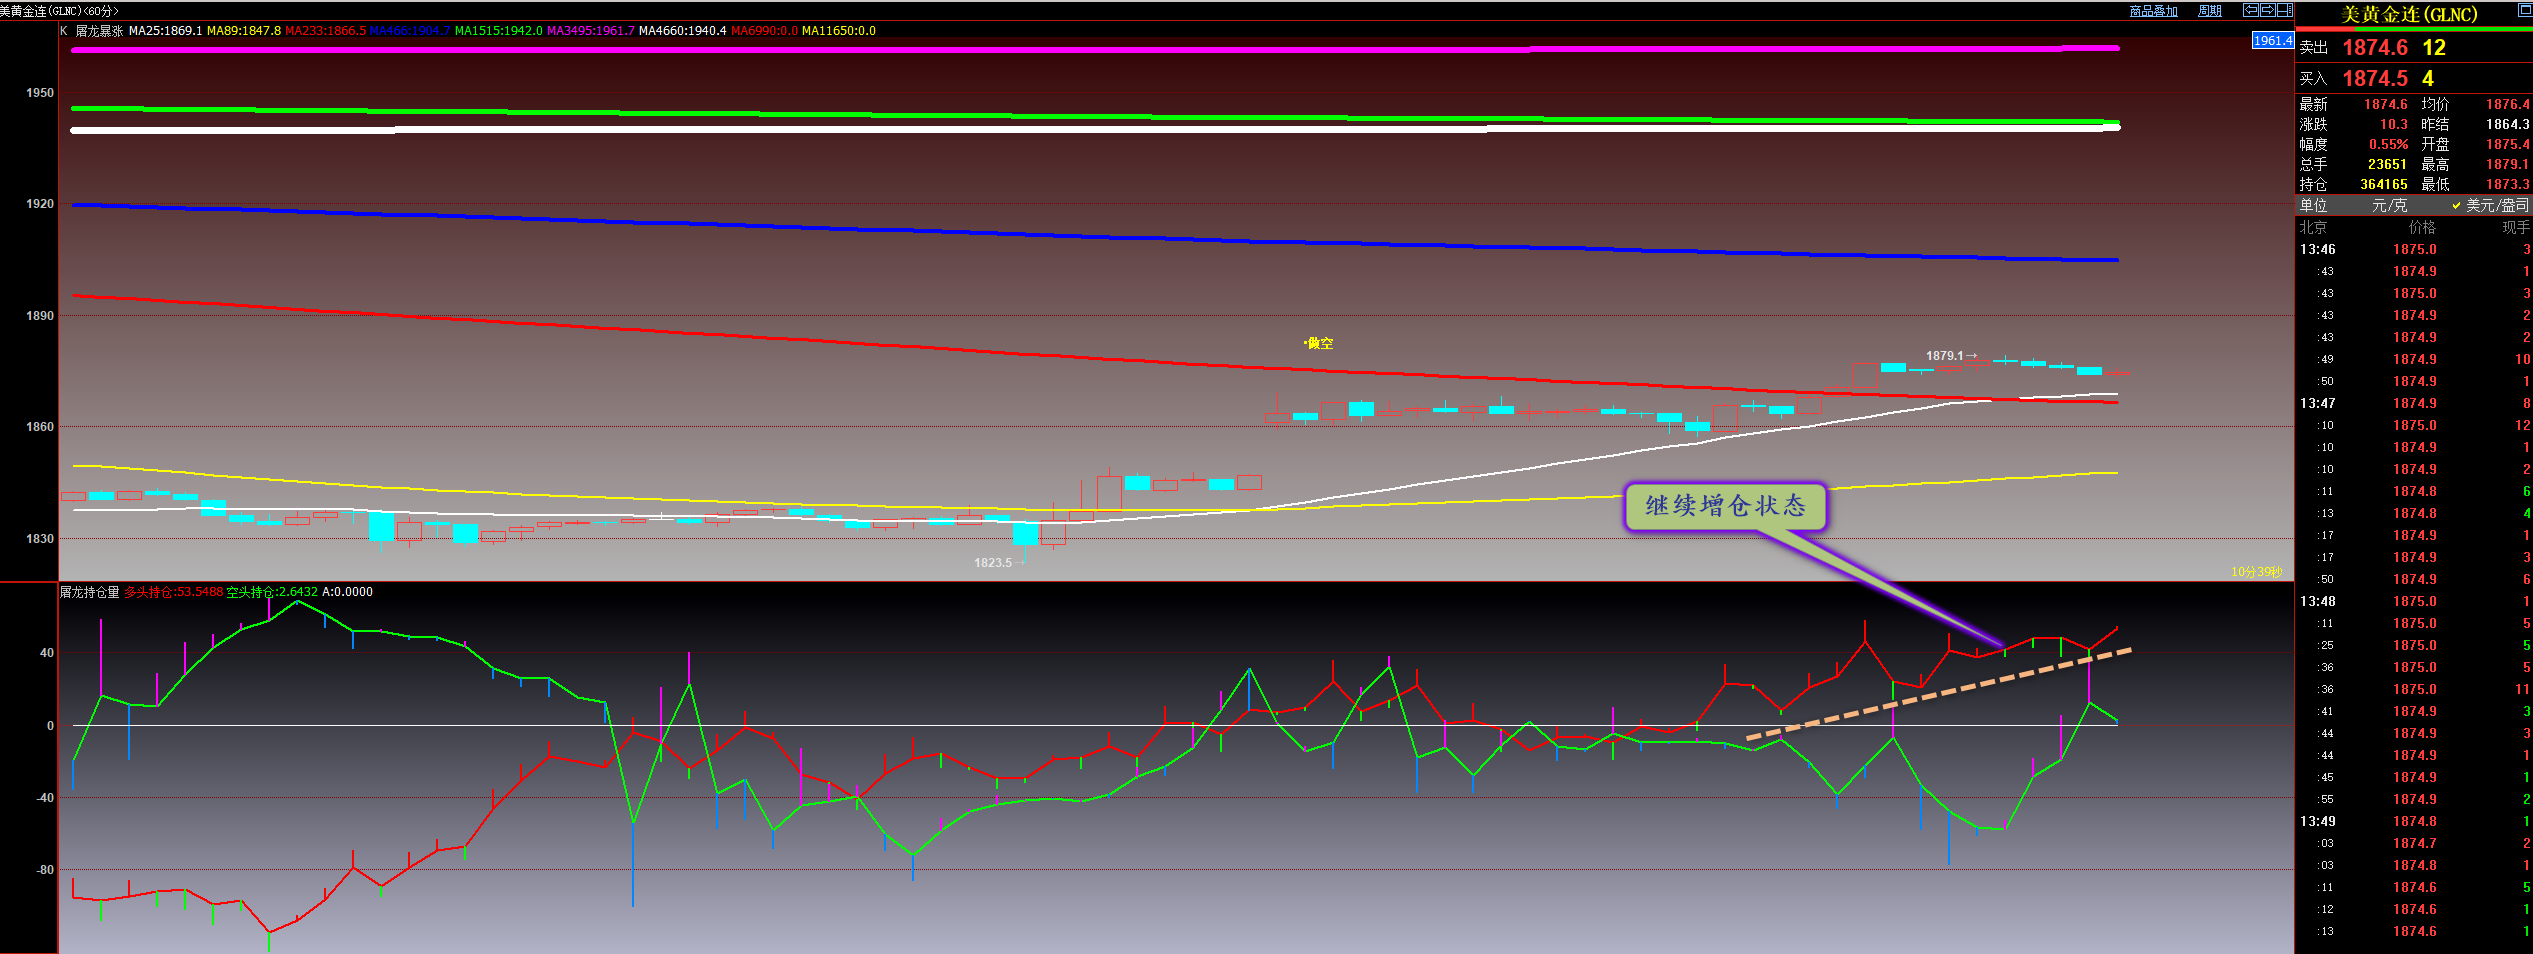Click the 持仓 value 364165

click(x=2383, y=184)
